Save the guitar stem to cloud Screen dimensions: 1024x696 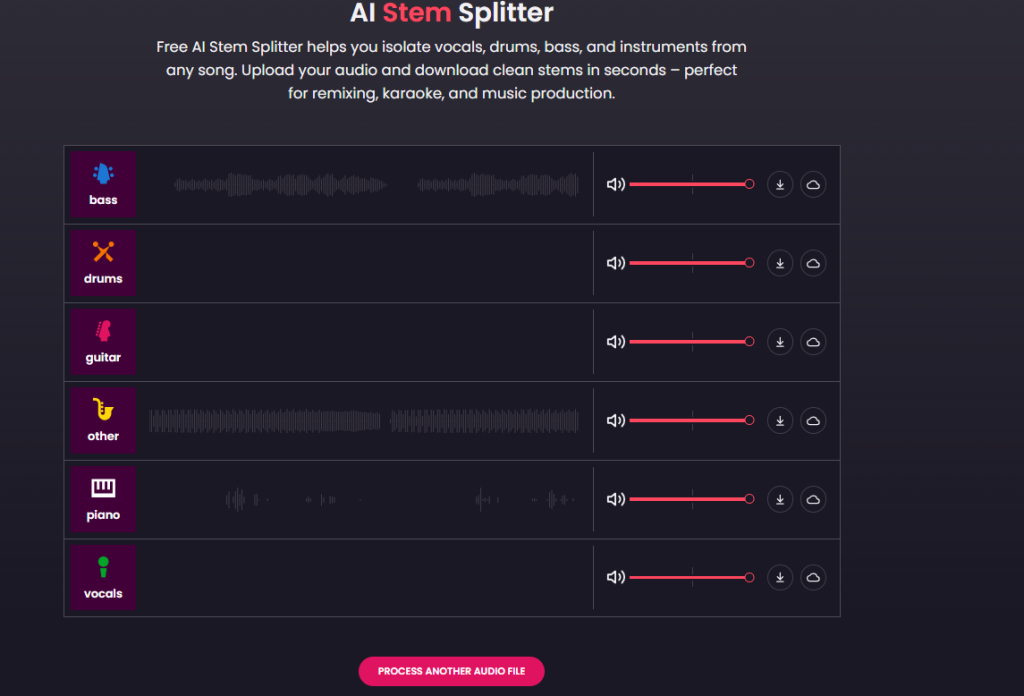(x=813, y=341)
